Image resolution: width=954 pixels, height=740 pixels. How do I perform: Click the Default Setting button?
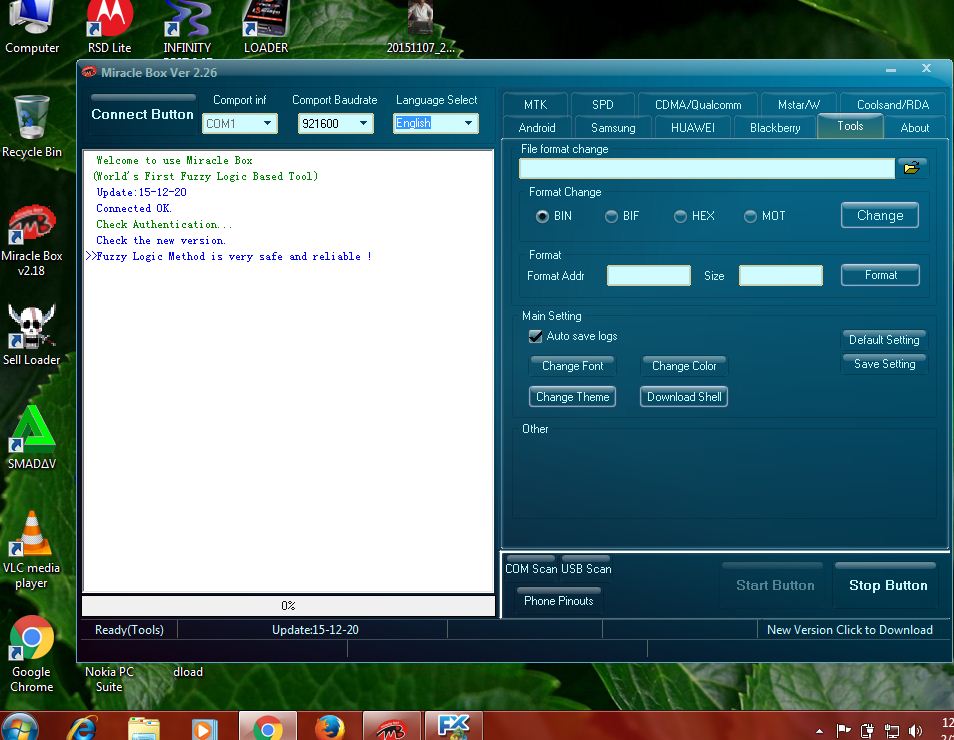click(x=884, y=340)
